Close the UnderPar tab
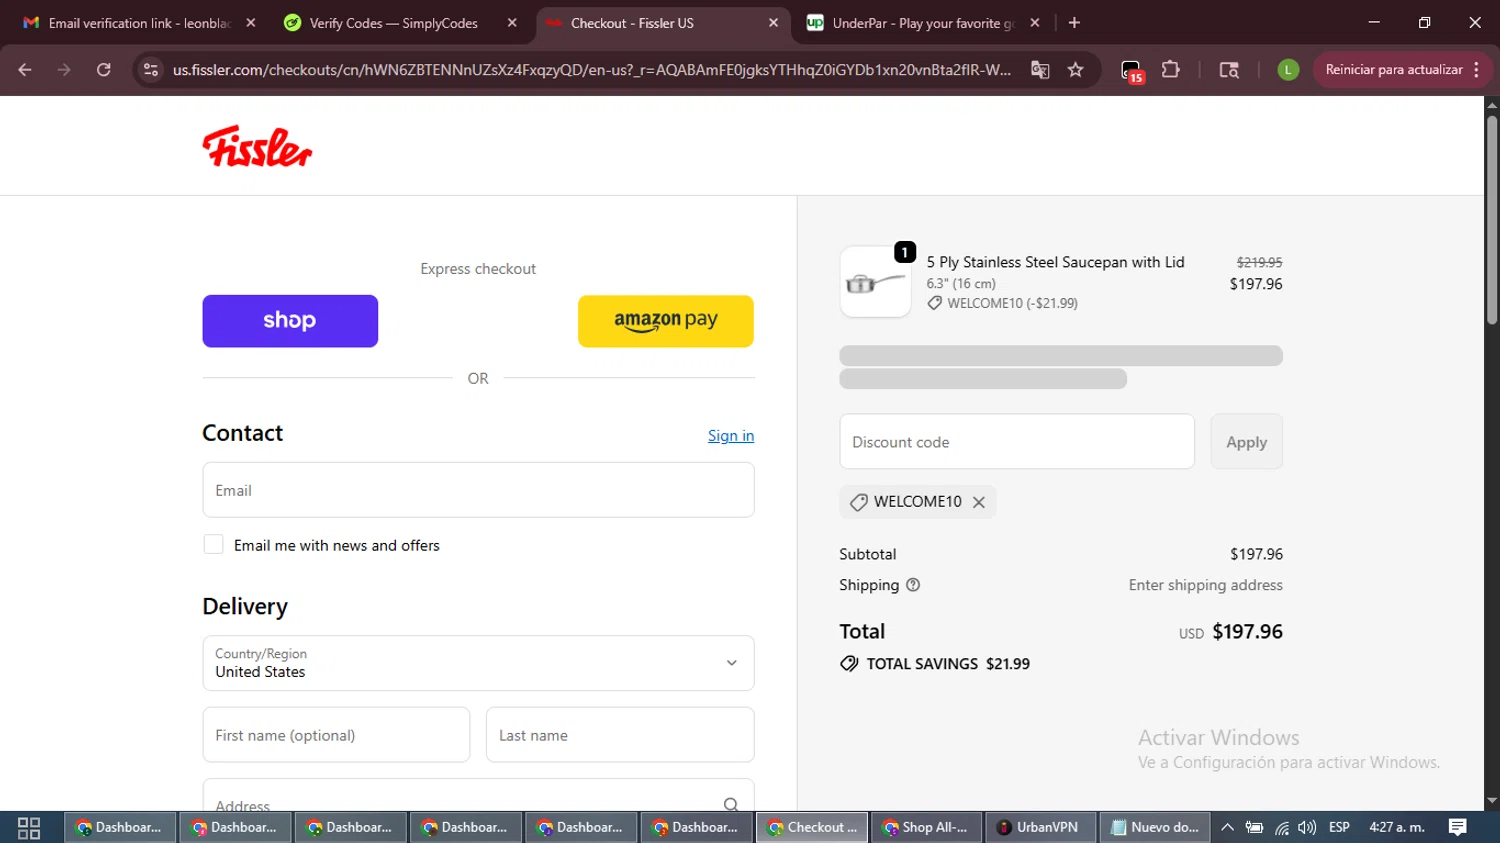 pos(1035,23)
